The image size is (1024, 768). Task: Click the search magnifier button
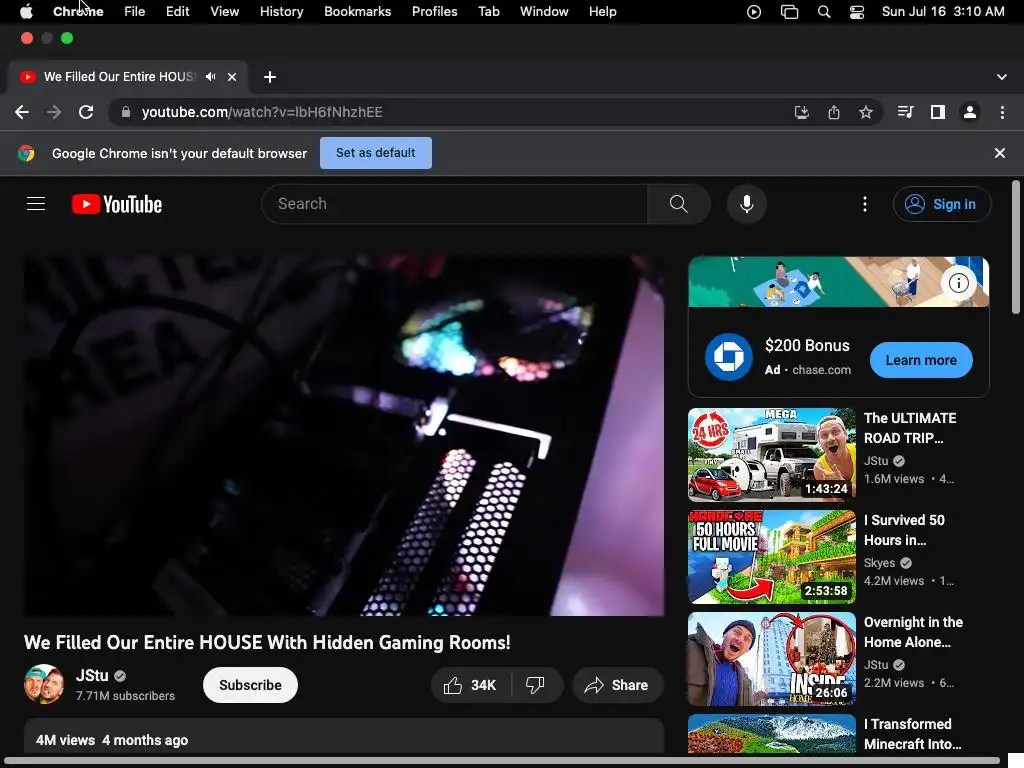point(679,204)
